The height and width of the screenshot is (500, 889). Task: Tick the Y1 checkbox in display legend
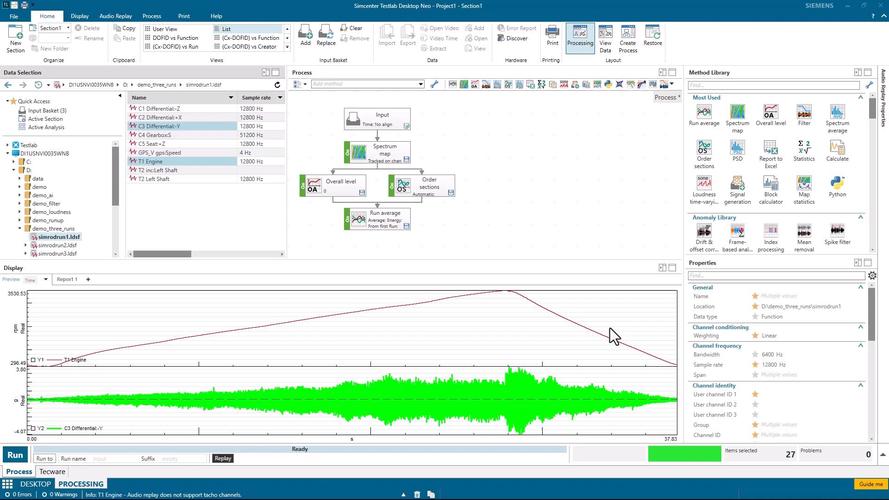pyautogui.click(x=33, y=359)
